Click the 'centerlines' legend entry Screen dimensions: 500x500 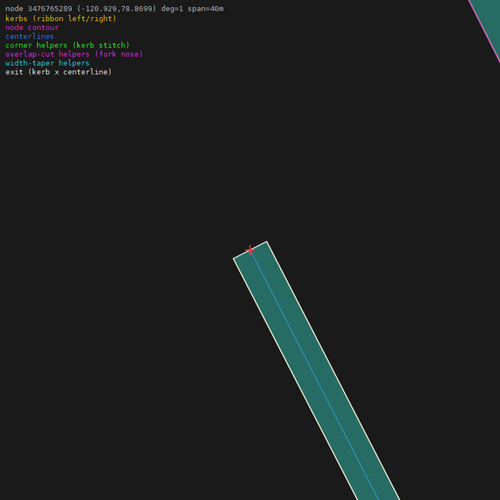coord(29,36)
